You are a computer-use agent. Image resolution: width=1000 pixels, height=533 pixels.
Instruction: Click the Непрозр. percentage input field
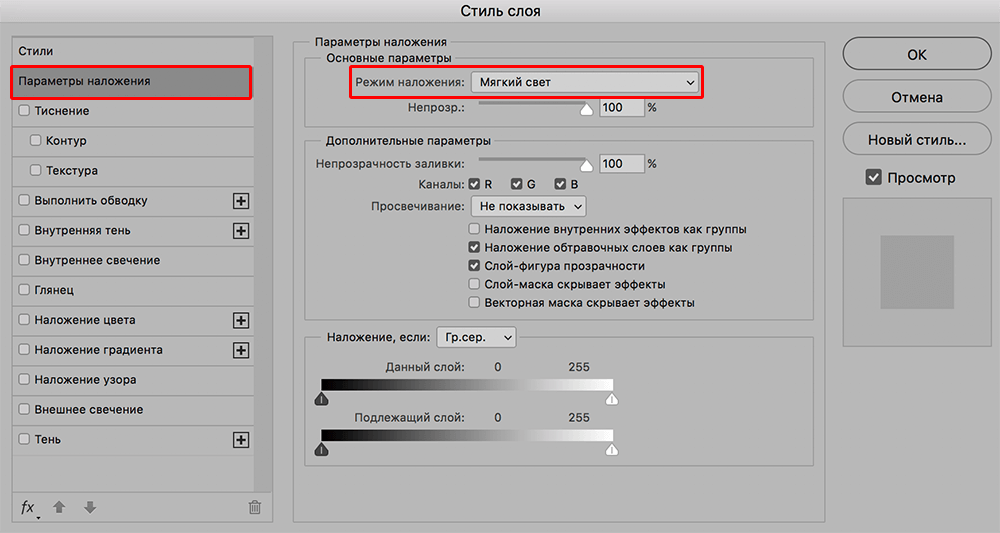coord(622,108)
